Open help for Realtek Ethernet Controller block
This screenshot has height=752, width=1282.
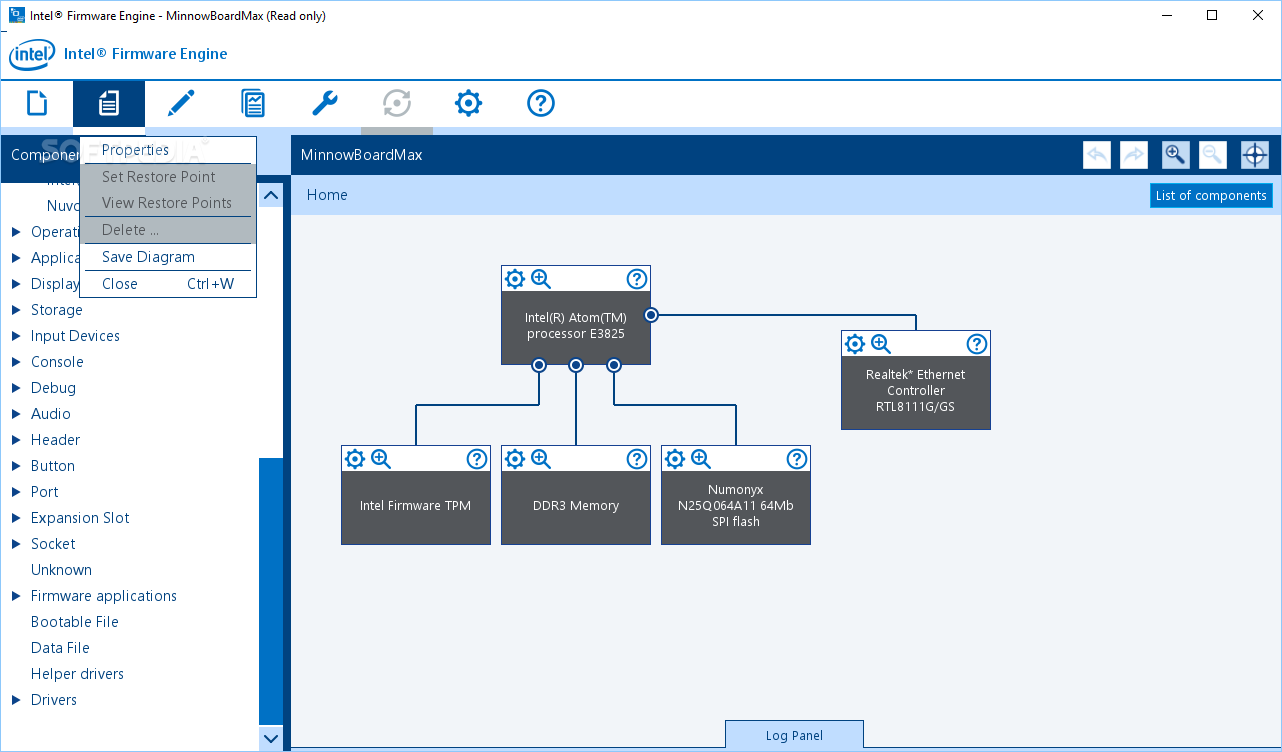977,344
